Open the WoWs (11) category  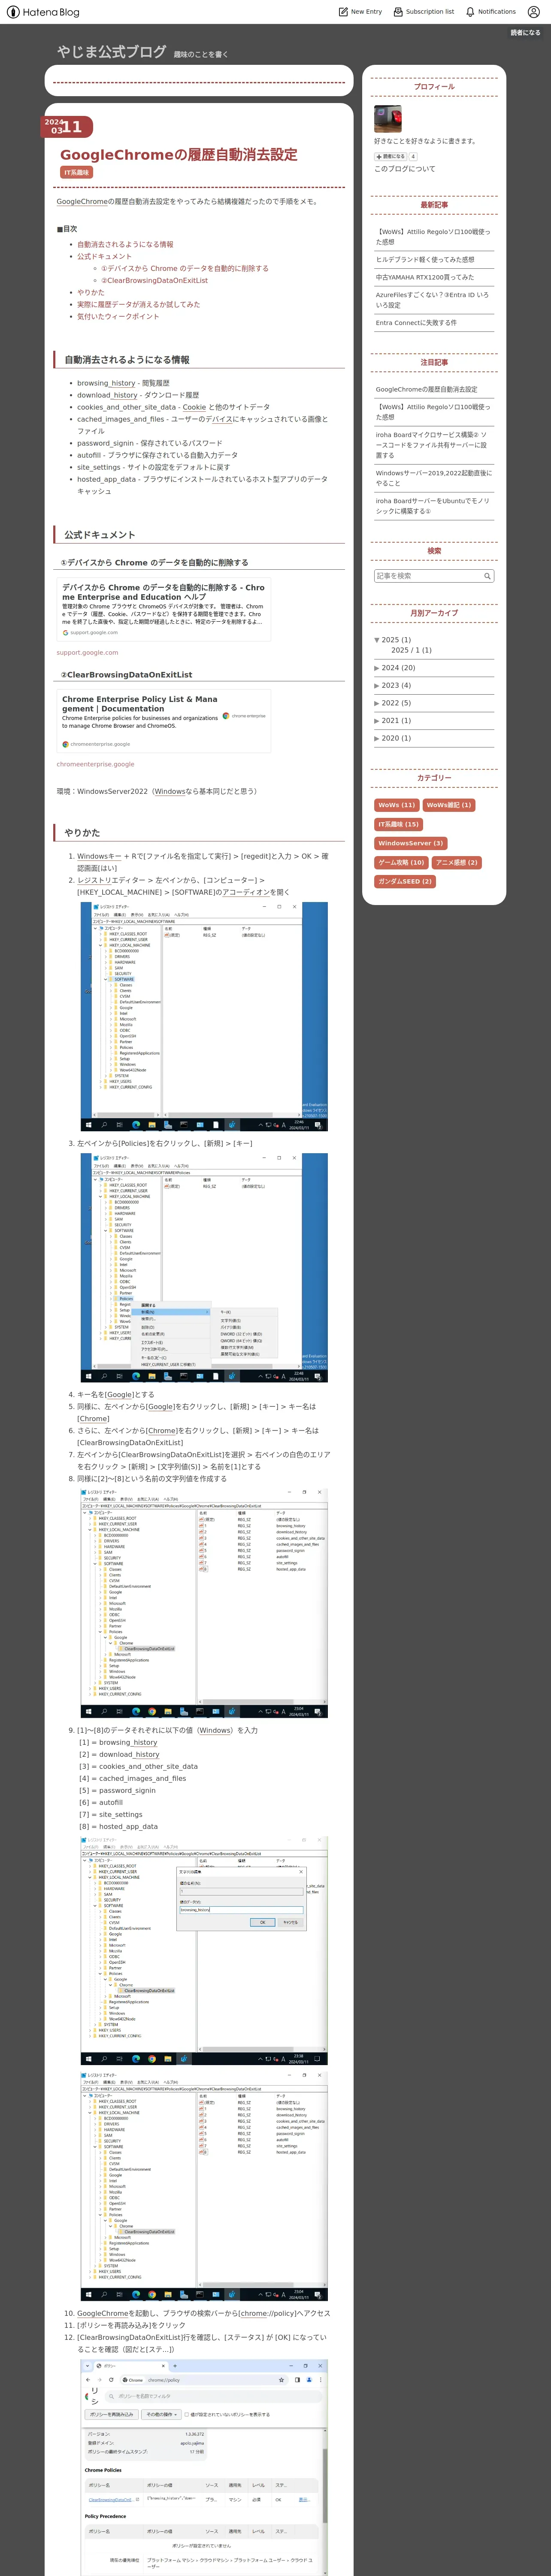(x=396, y=805)
